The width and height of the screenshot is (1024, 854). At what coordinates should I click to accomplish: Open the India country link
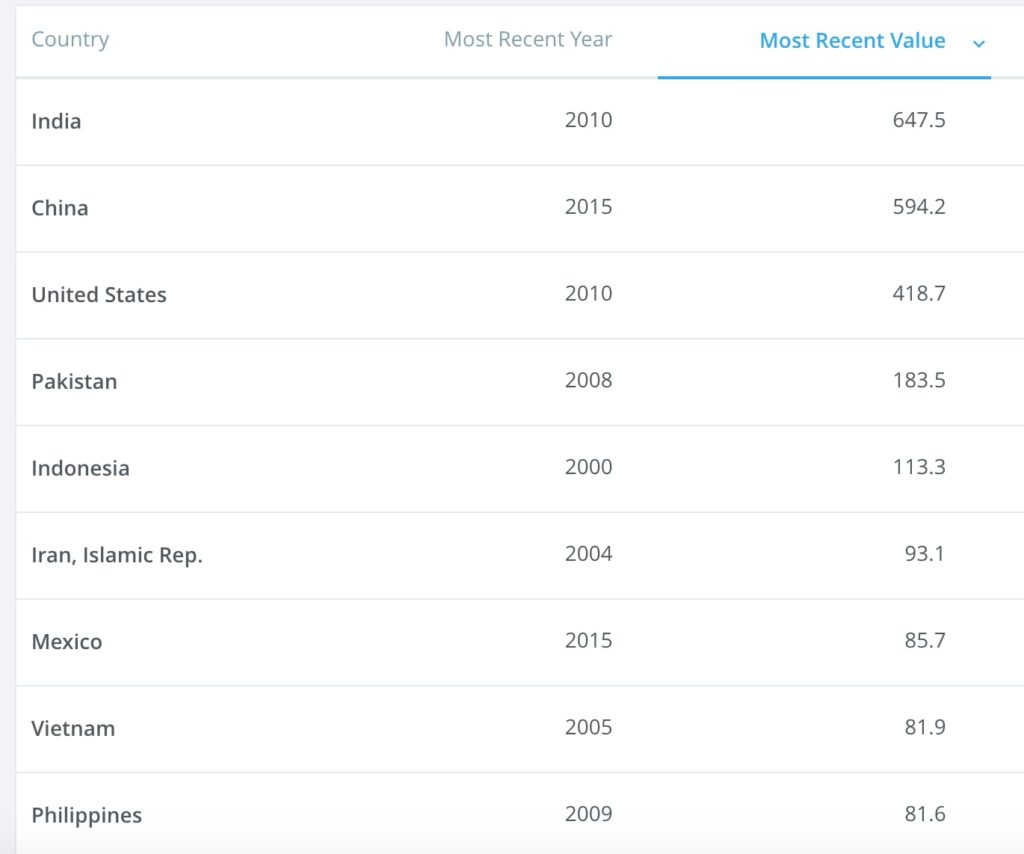pyautogui.click(x=56, y=121)
